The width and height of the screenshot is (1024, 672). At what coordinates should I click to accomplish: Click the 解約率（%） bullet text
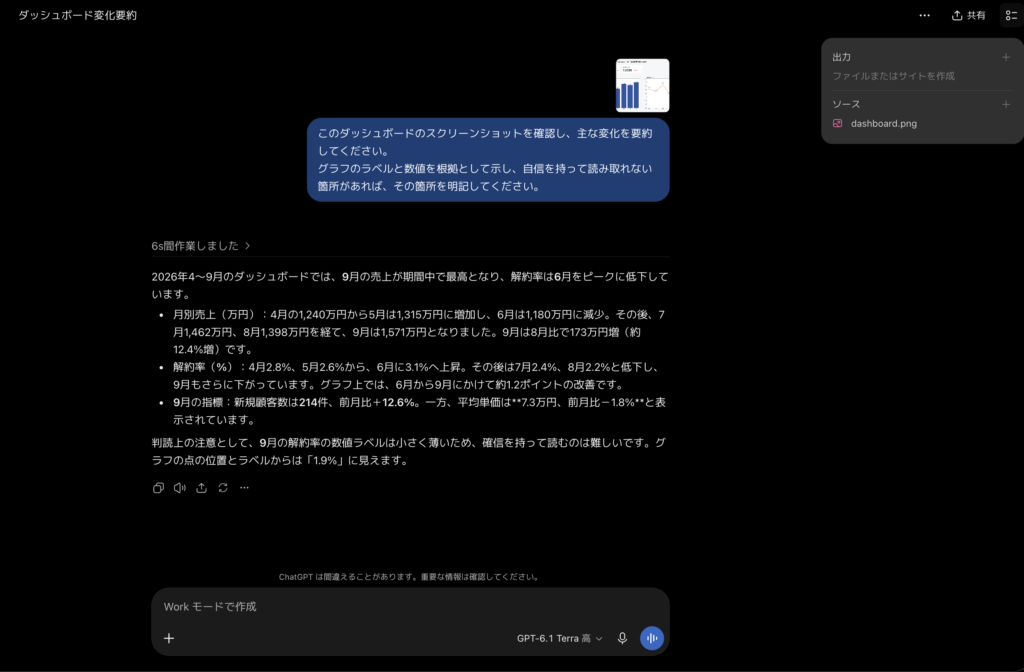click(x=419, y=376)
